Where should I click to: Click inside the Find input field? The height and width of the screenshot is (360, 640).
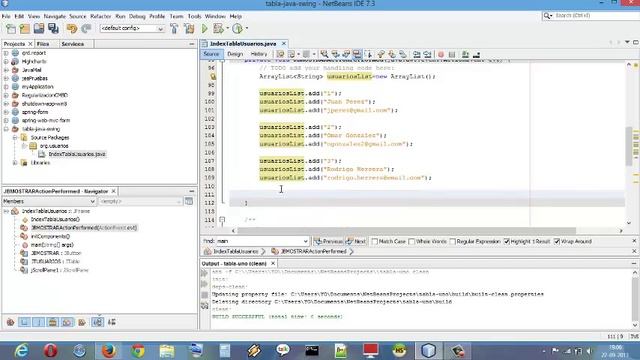click(259, 241)
